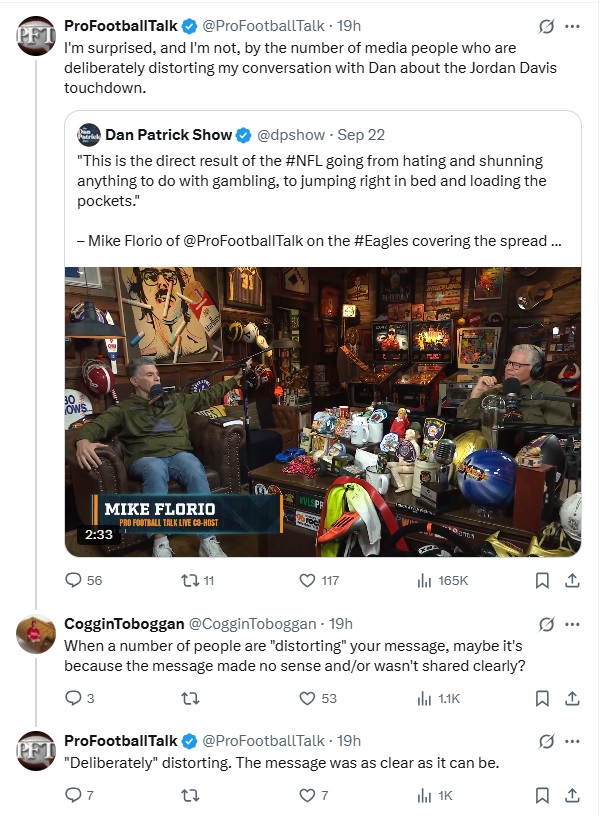Repost the main tweet with 11 reposts
Viewport: 600px width, 816px height.
point(188,580)
